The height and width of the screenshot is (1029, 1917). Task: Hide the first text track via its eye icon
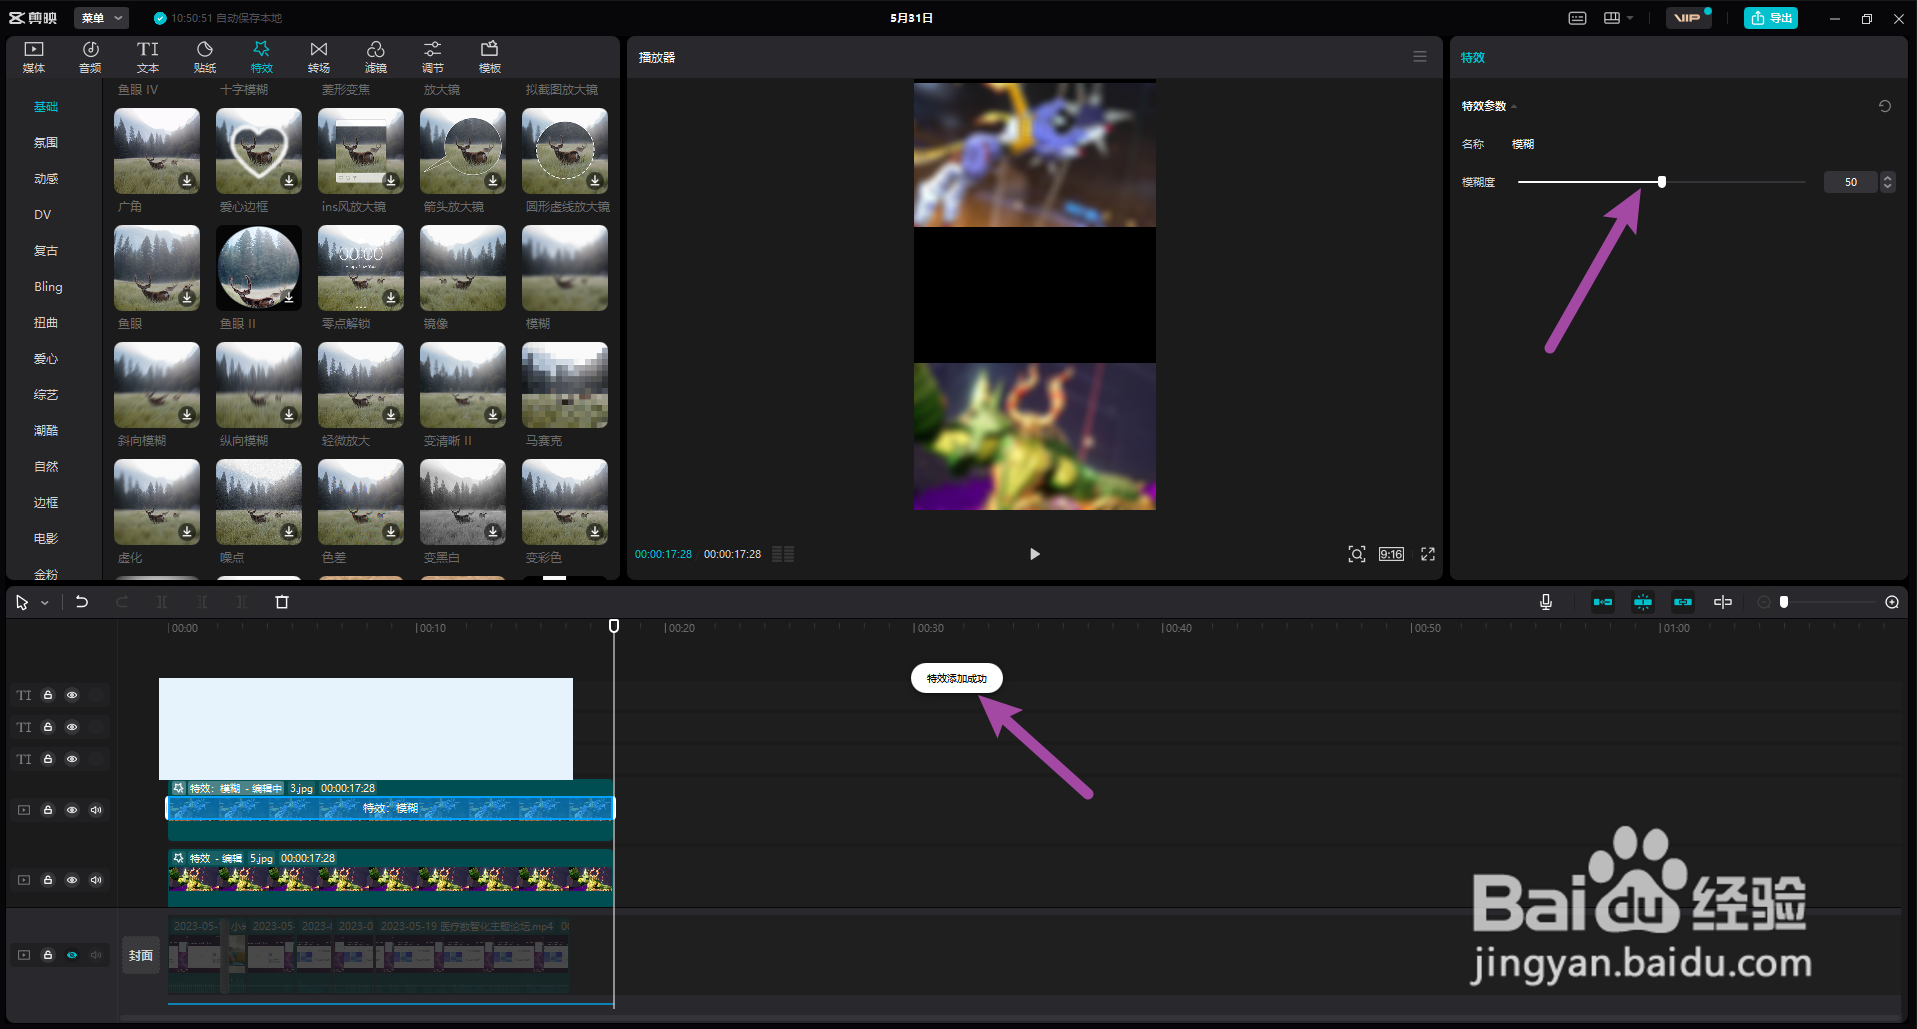(72, 695)
